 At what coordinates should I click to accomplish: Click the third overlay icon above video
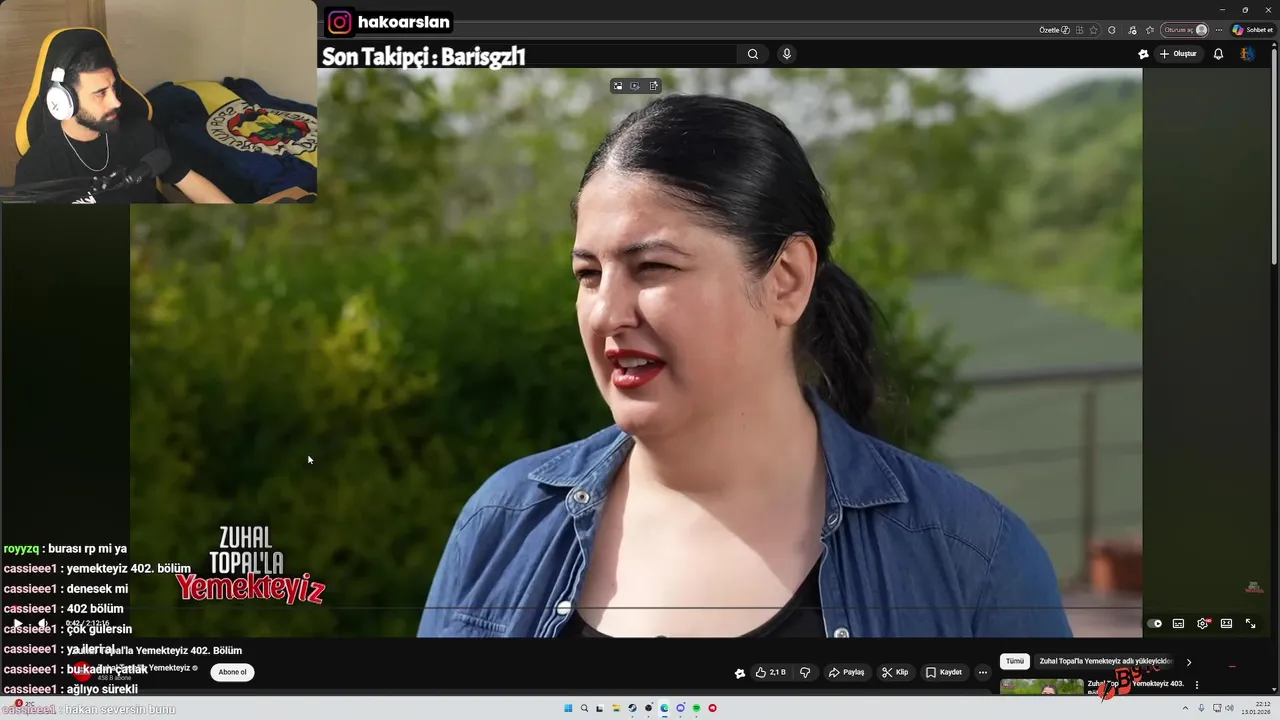[654, 86]
